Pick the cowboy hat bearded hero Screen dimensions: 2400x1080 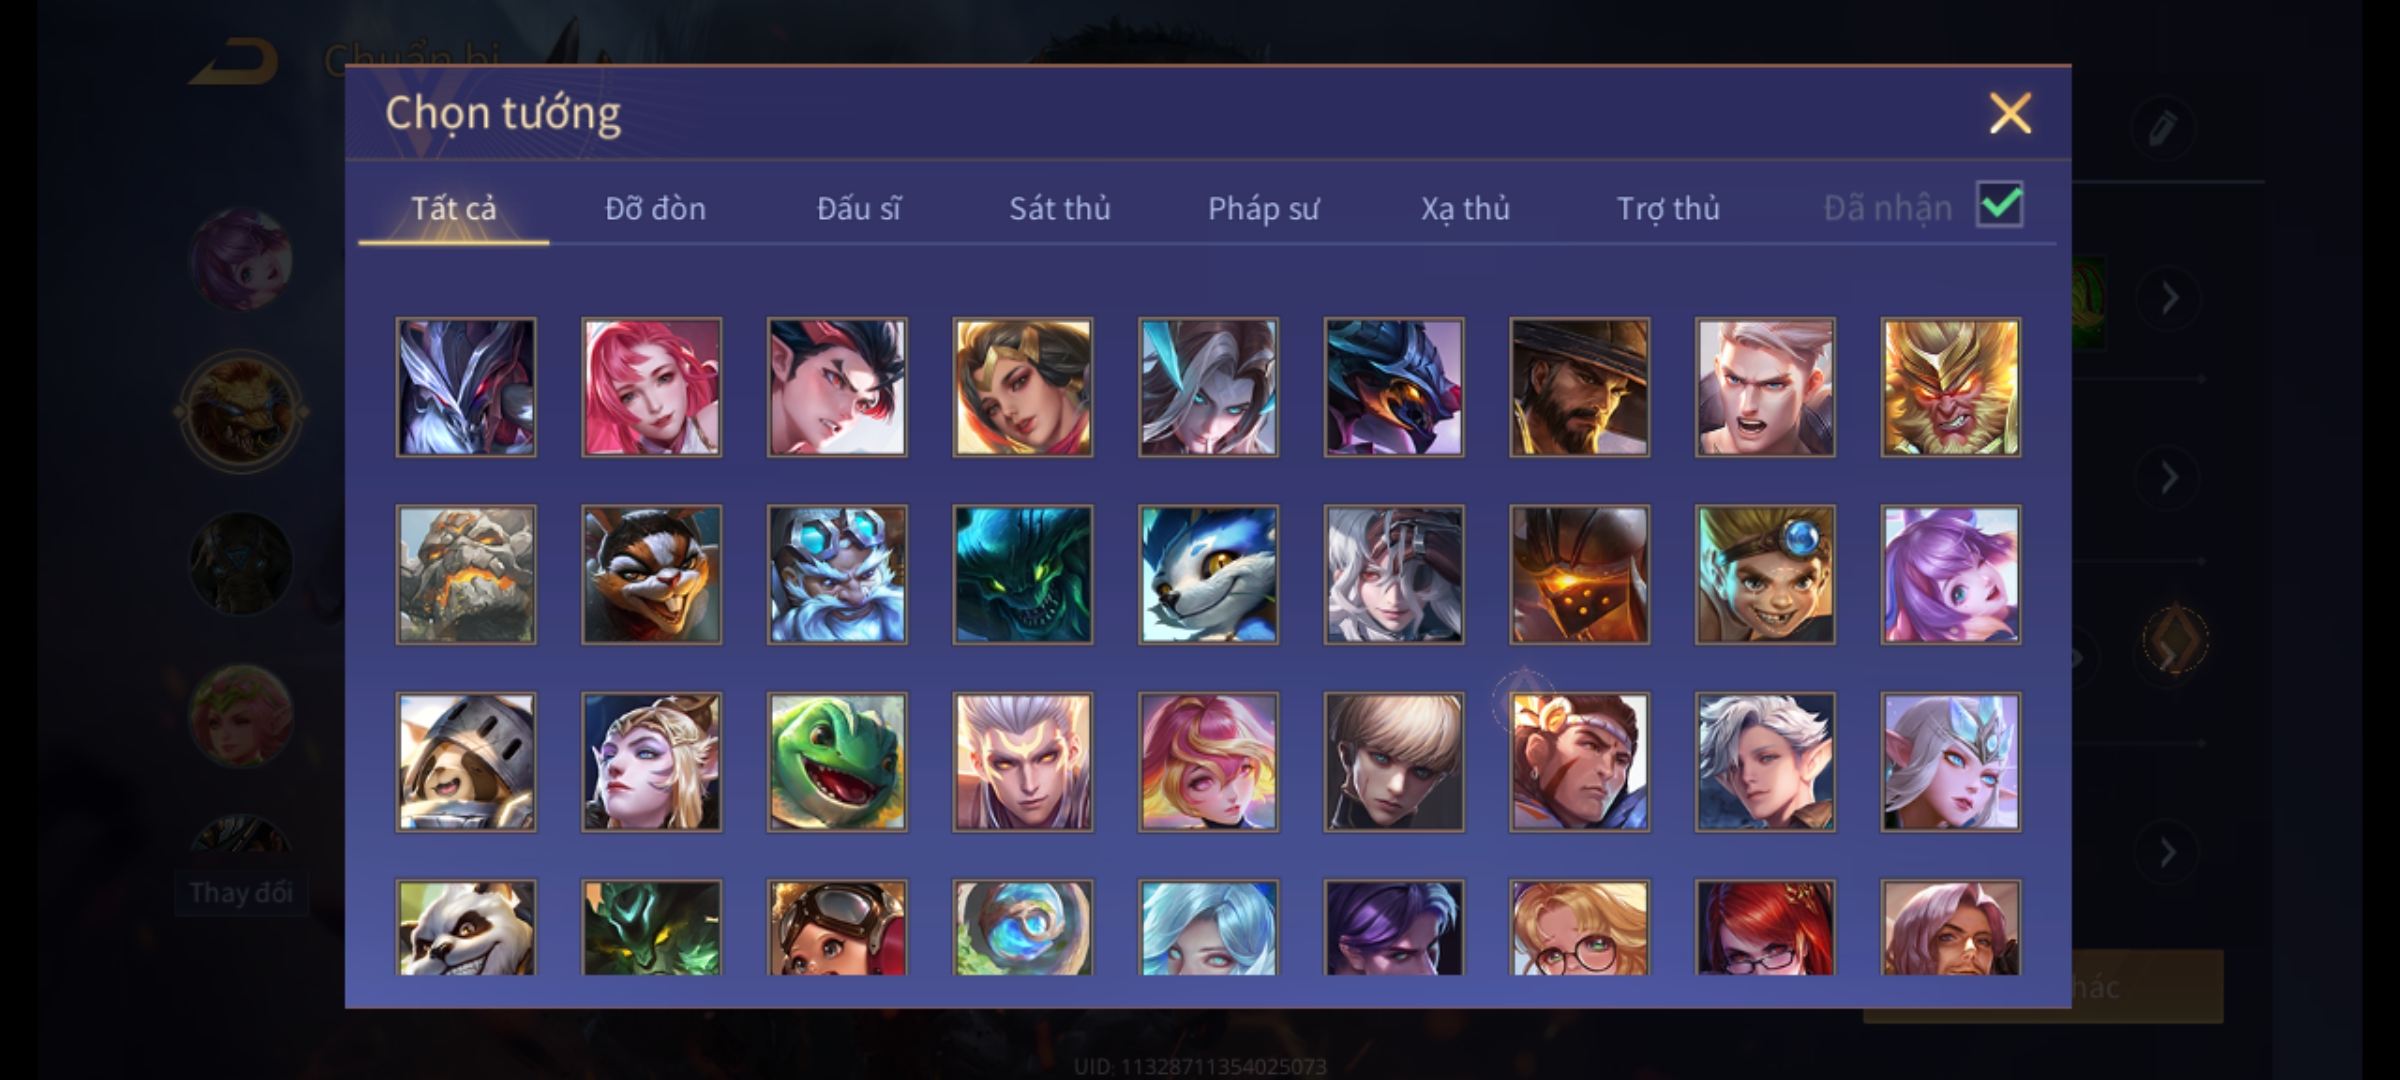point(1579,387)
